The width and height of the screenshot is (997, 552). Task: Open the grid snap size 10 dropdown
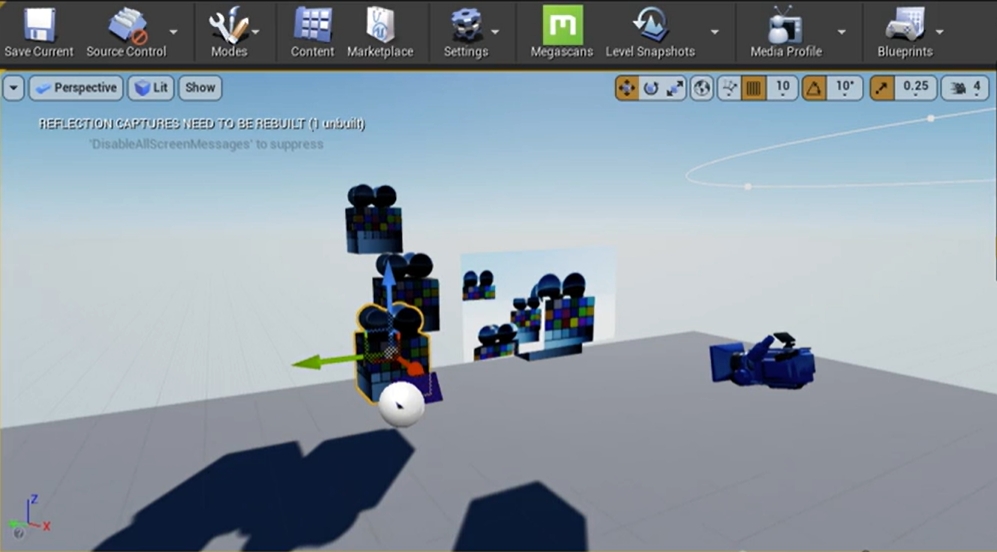782,88
